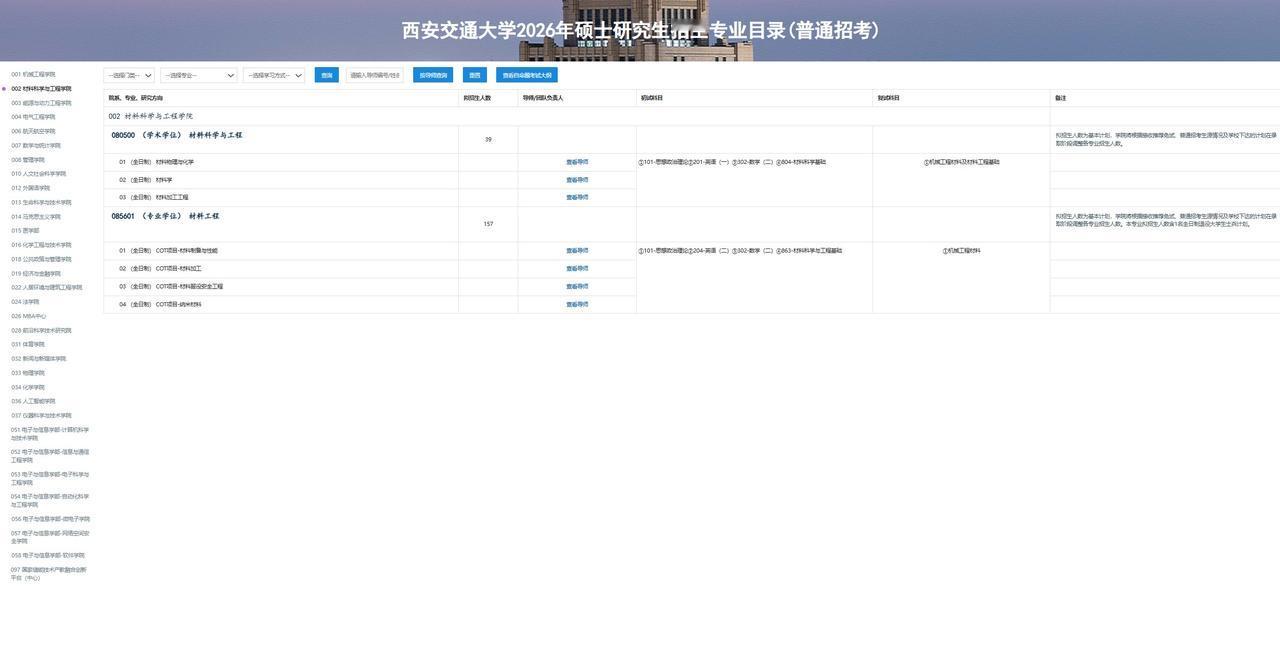Click the 重置 button

tap(475, 75)
